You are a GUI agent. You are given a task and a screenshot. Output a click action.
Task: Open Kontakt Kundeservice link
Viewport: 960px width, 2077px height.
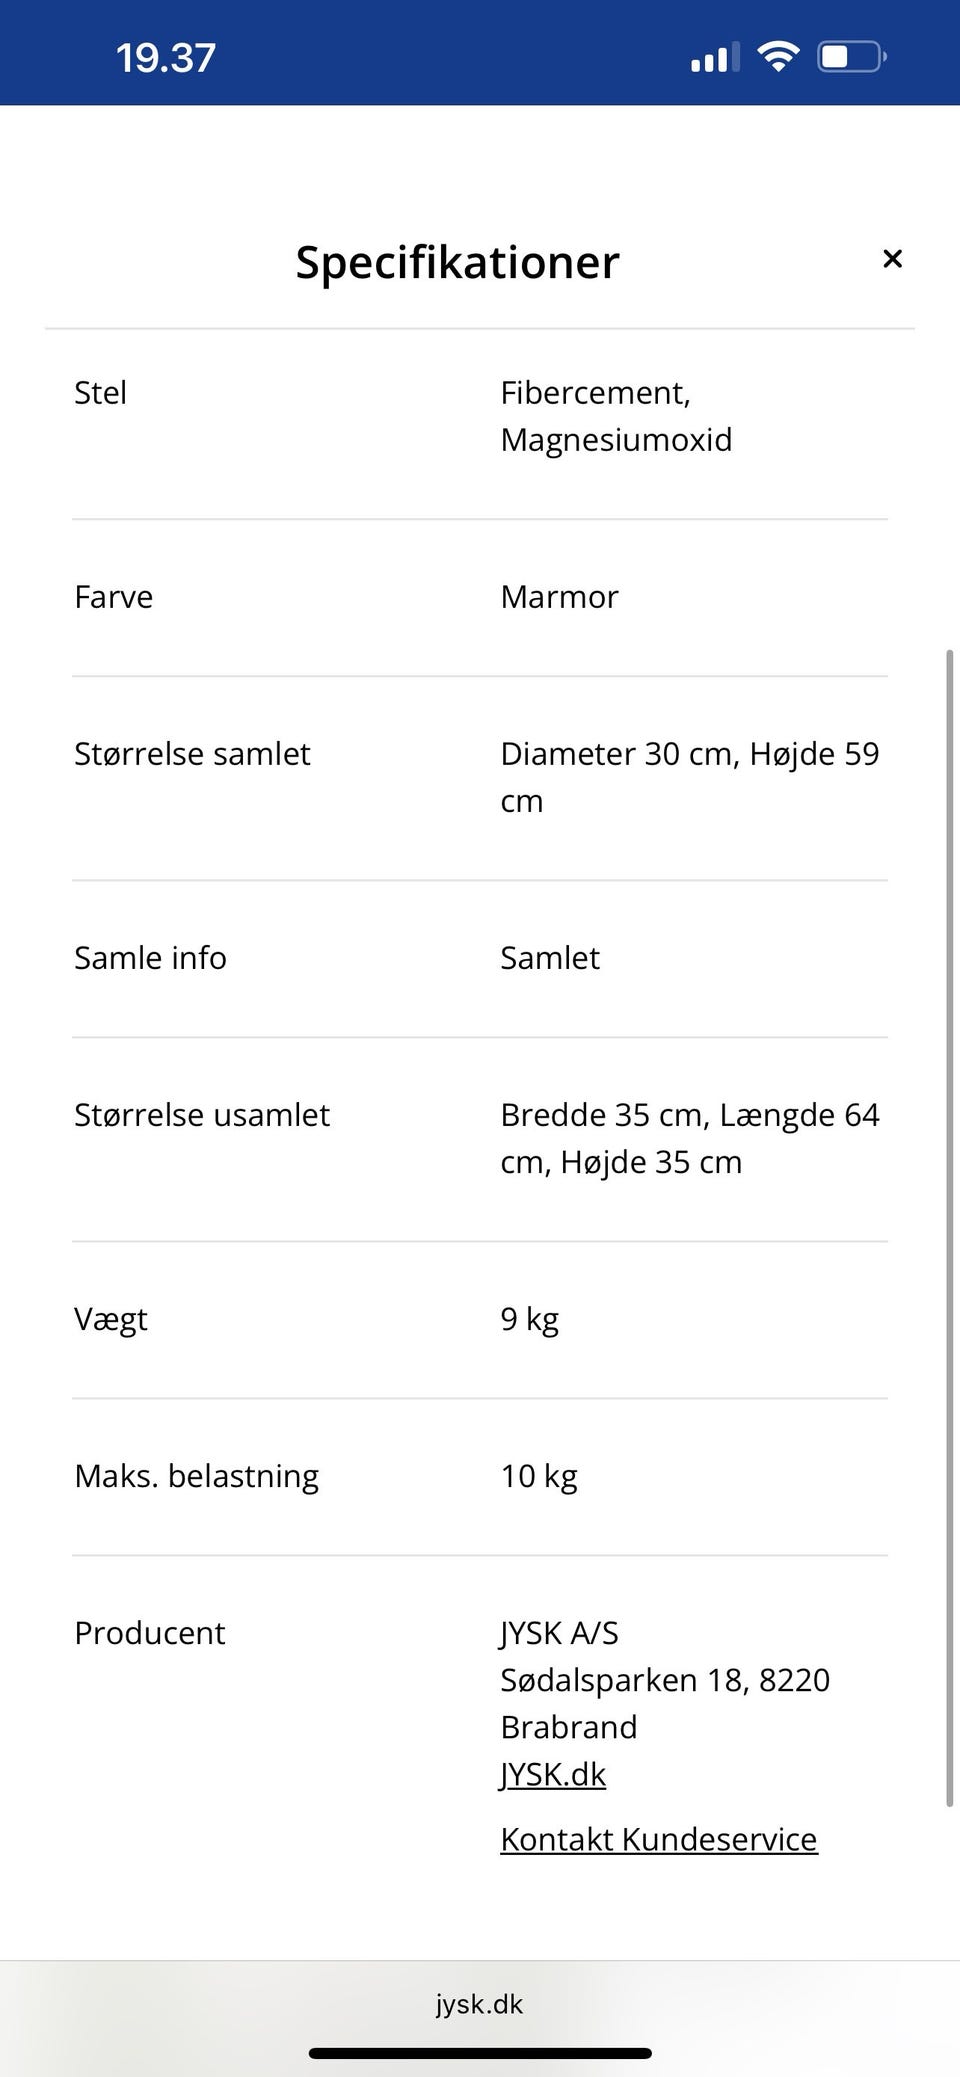point(659,1839)
